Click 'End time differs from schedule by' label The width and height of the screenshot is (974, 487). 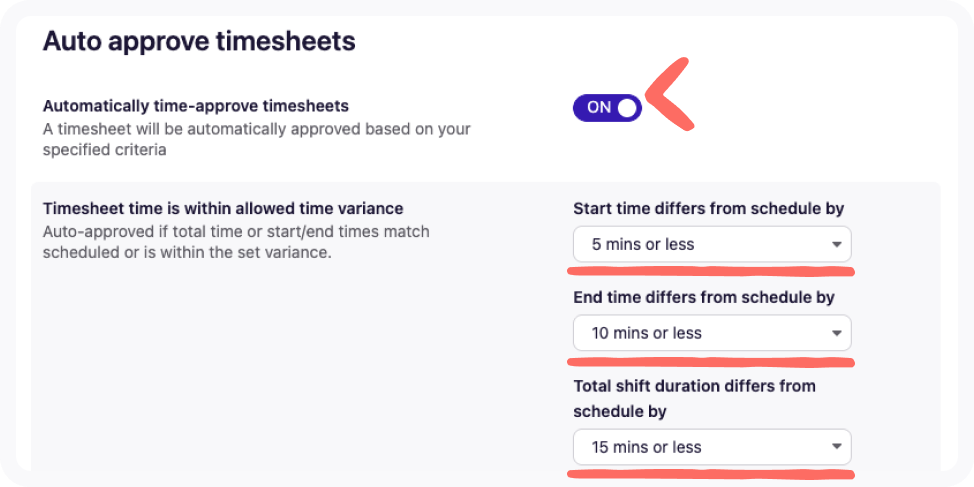pyautogui.click(x=703, y=297)
